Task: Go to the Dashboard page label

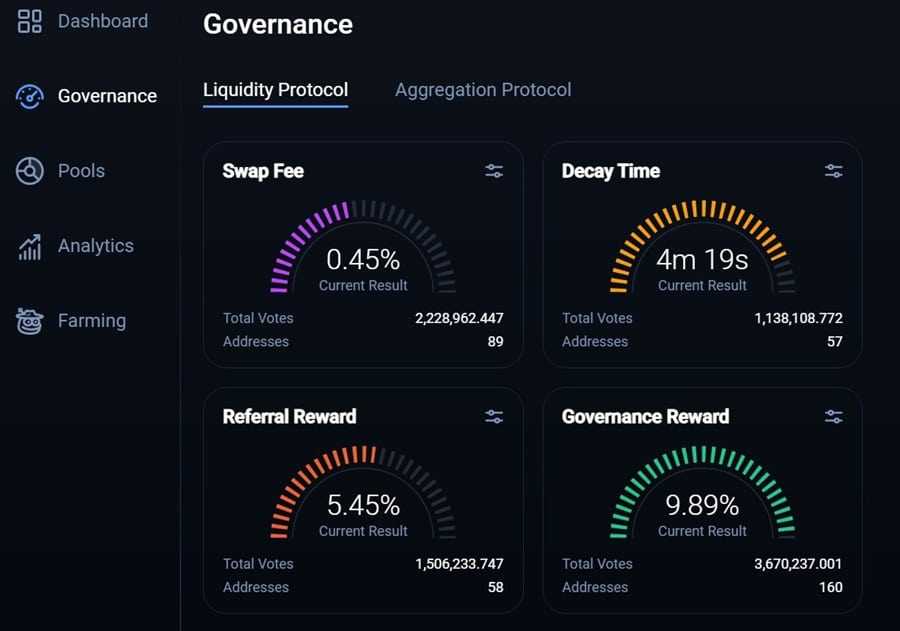Action: (102, 21)
